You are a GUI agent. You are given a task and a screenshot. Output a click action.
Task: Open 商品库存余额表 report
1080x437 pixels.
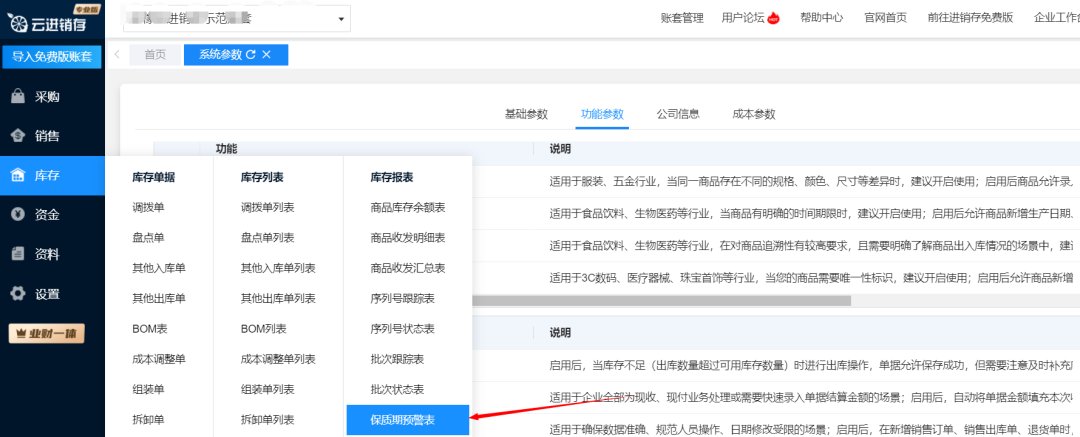(408, 207)
